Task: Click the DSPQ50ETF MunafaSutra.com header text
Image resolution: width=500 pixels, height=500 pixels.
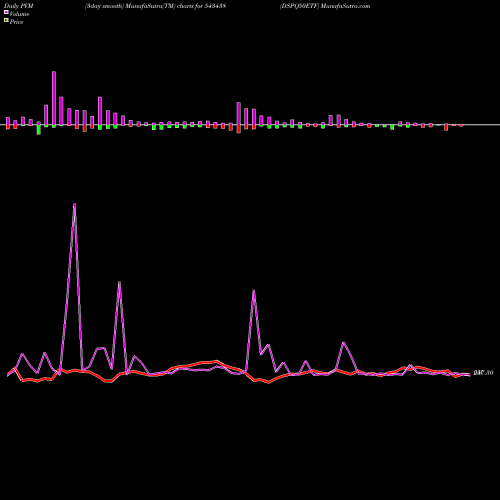Action: tap(325, 6)
